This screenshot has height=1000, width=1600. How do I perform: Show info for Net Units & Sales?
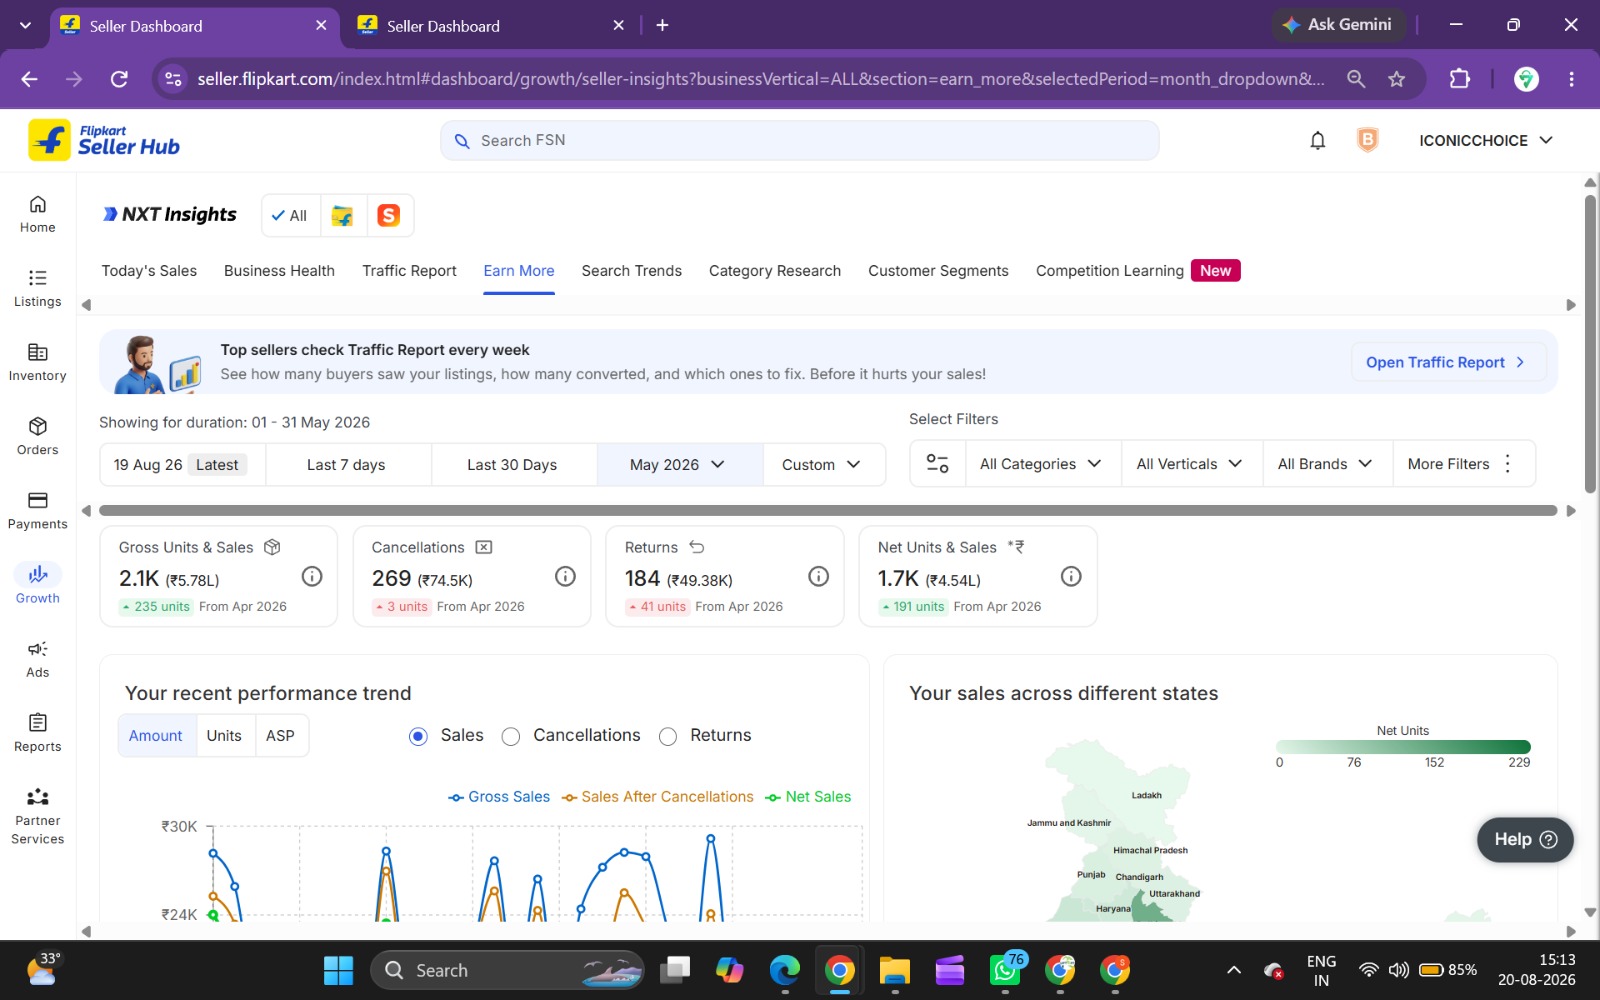tap(1071, 576)
